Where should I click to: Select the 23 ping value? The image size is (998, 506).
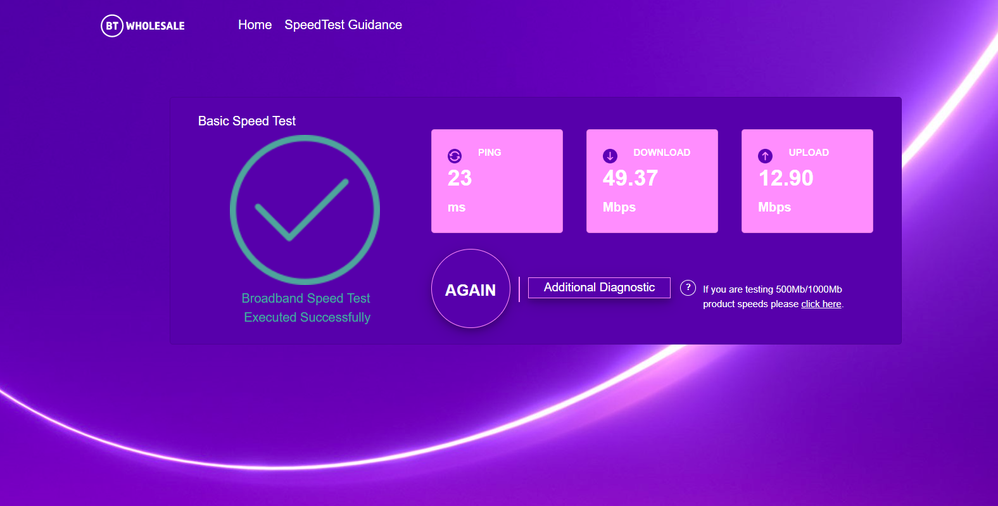point(460,179)
